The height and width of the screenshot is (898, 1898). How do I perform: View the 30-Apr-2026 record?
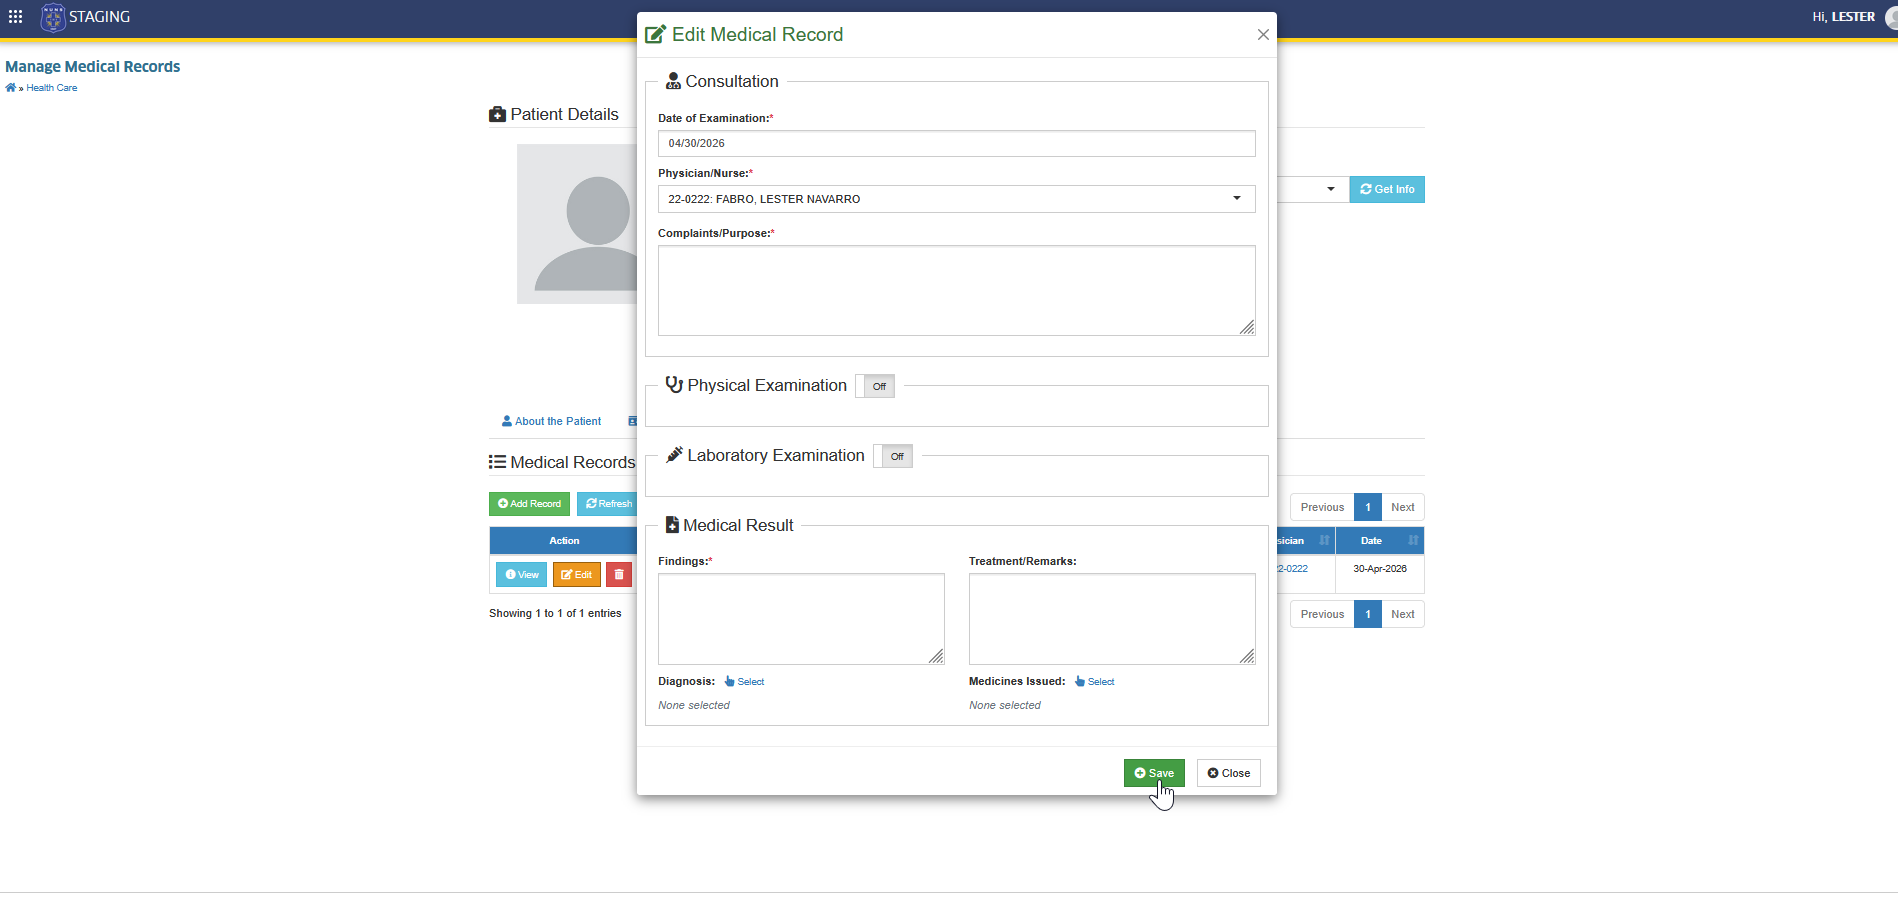click(521, 575)
